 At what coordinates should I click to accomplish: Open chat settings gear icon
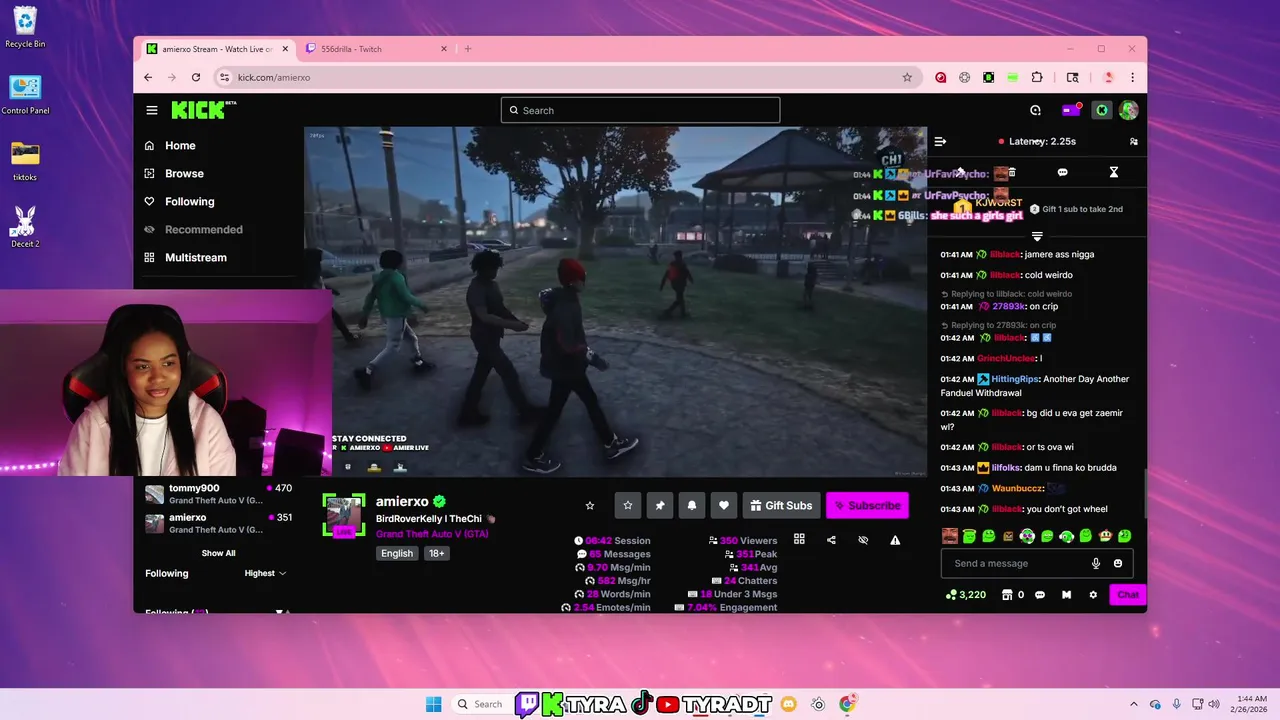tap(1093, 594)
